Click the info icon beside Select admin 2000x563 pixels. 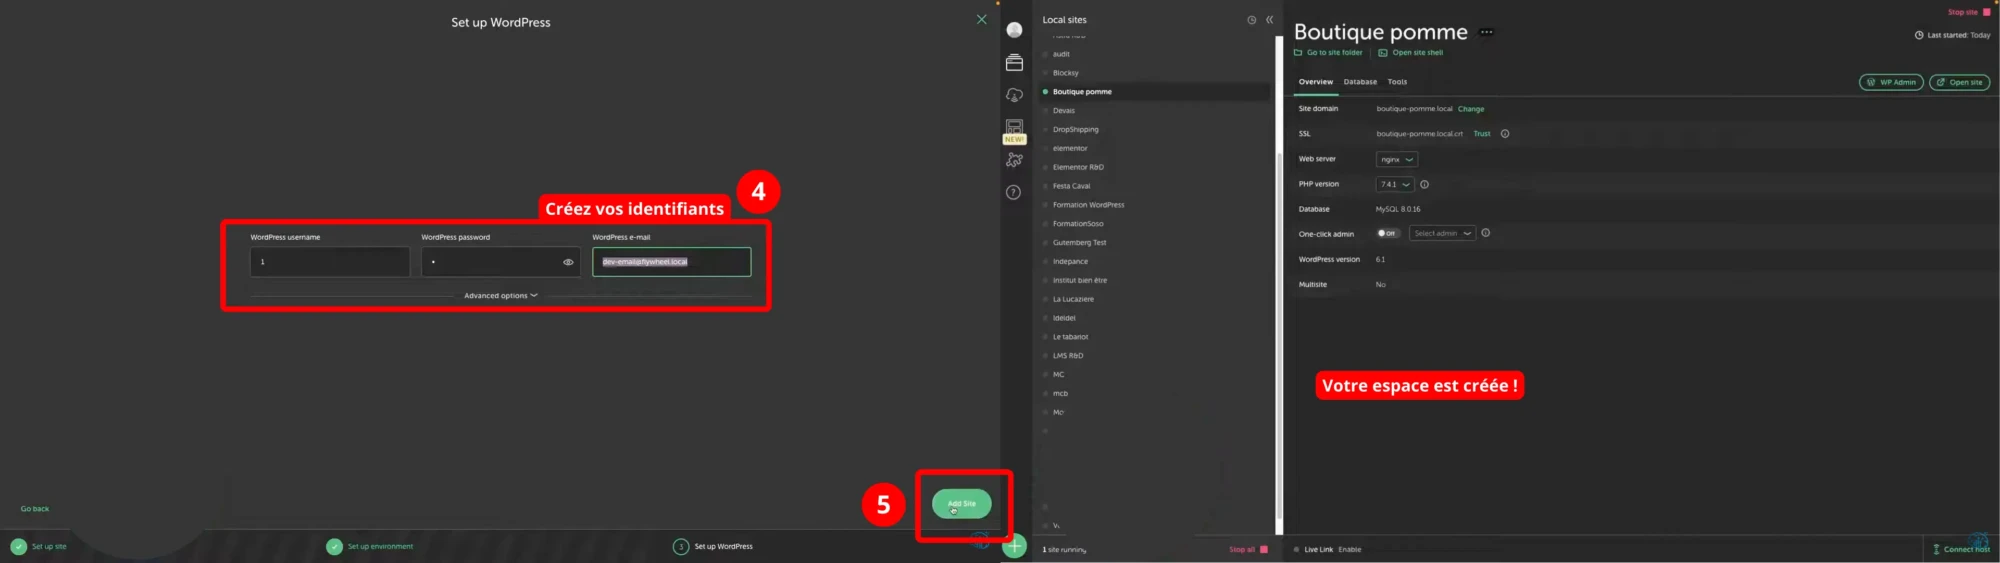[x=1486, y=233]
